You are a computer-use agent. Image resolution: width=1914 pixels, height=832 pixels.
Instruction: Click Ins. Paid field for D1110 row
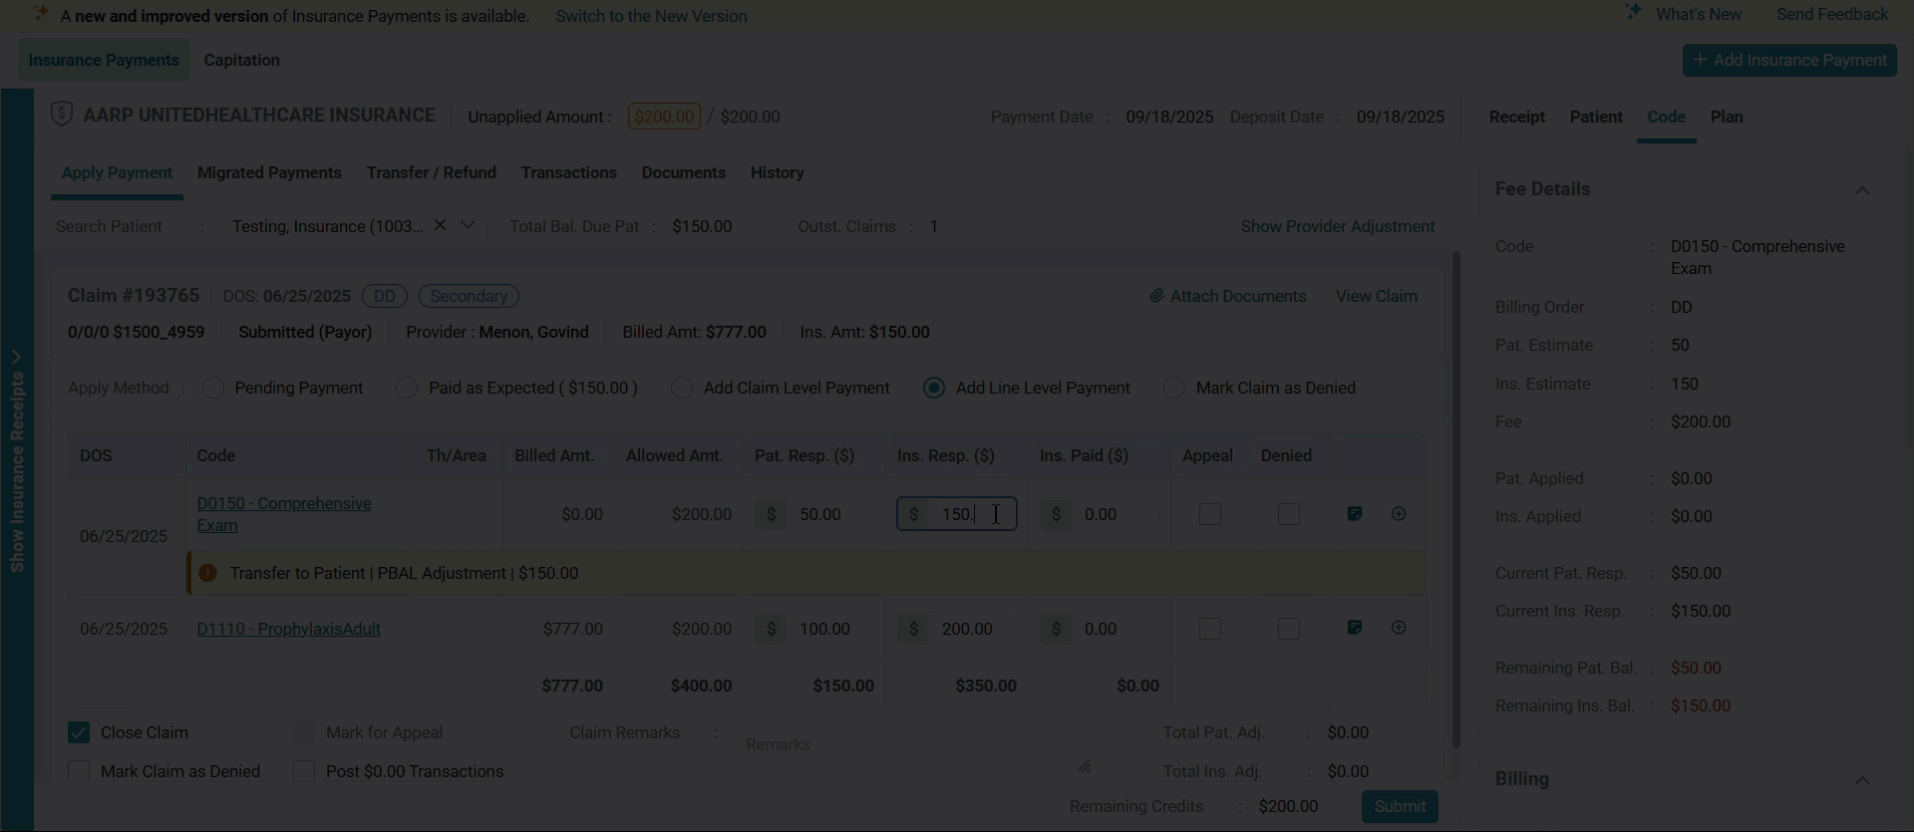click(x=1099, y=629)
